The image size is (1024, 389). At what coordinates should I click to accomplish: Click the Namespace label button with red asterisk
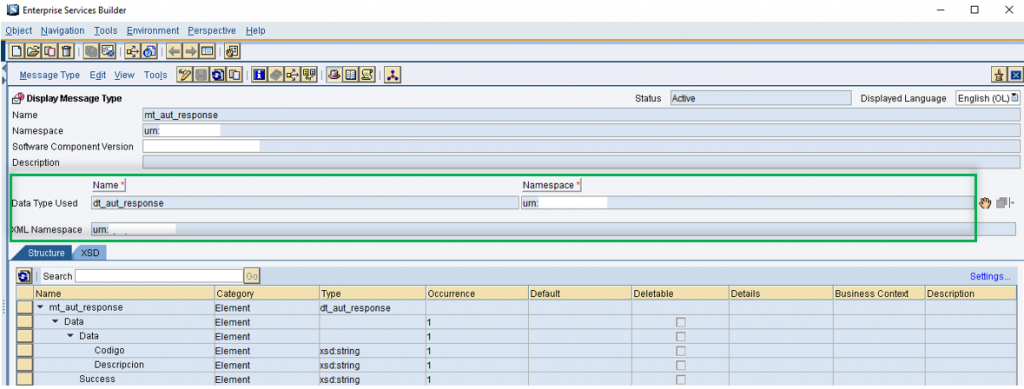(552, 186)
